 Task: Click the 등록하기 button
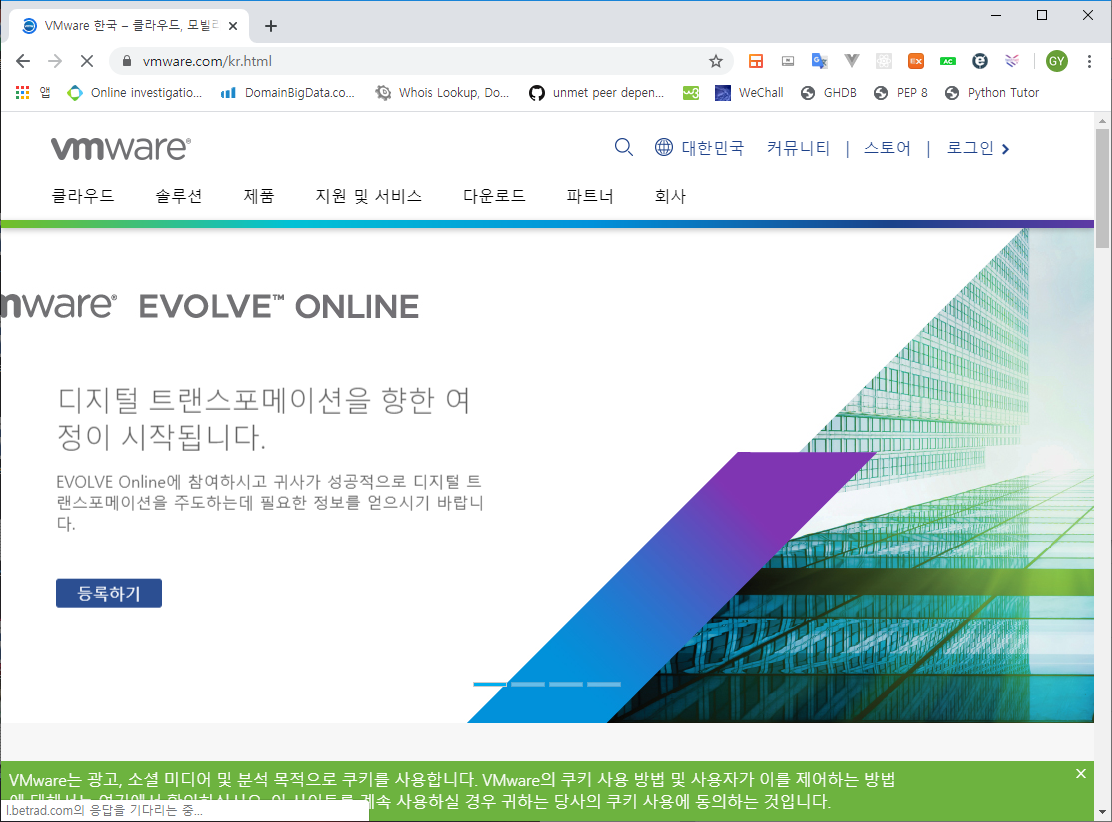click(x=109, y=593)
